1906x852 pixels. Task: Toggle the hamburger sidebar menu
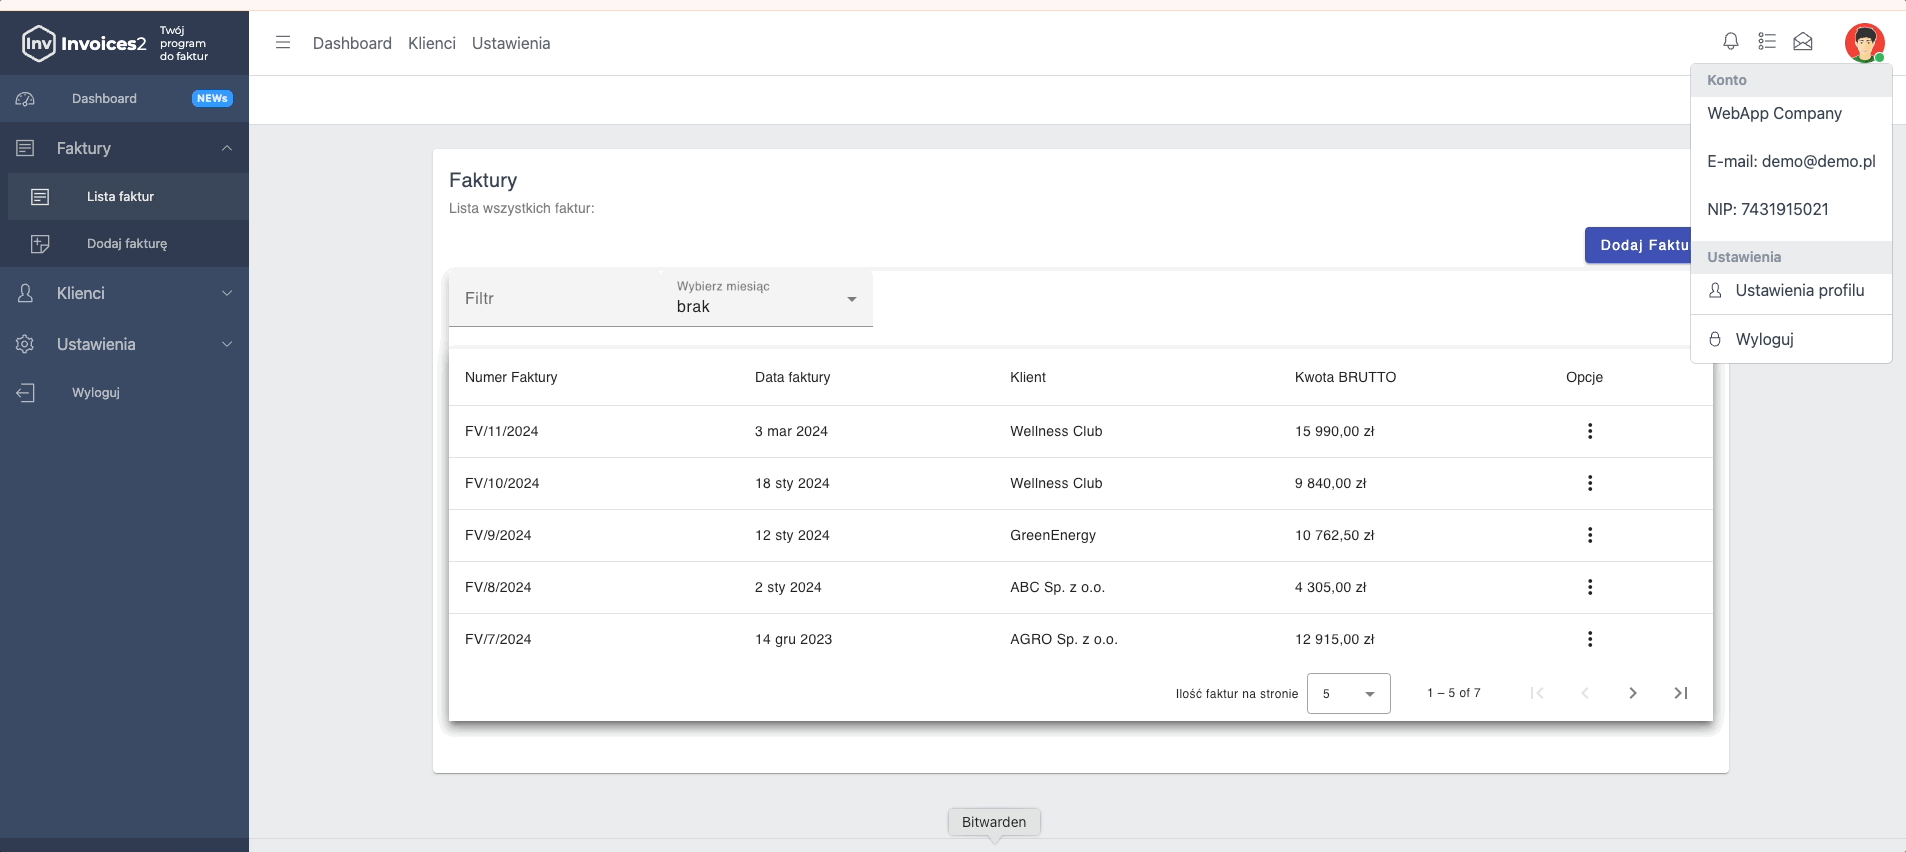[283, 42]
